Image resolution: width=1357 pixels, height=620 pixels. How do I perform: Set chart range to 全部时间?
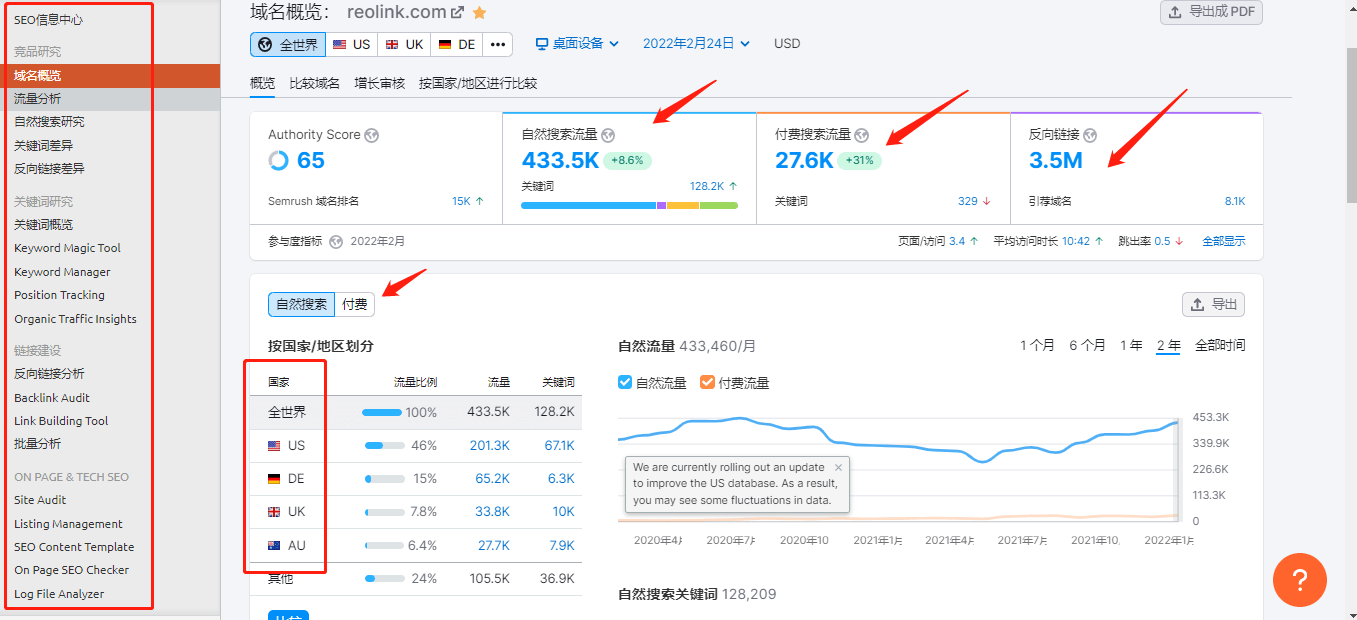pos(1220,345)
